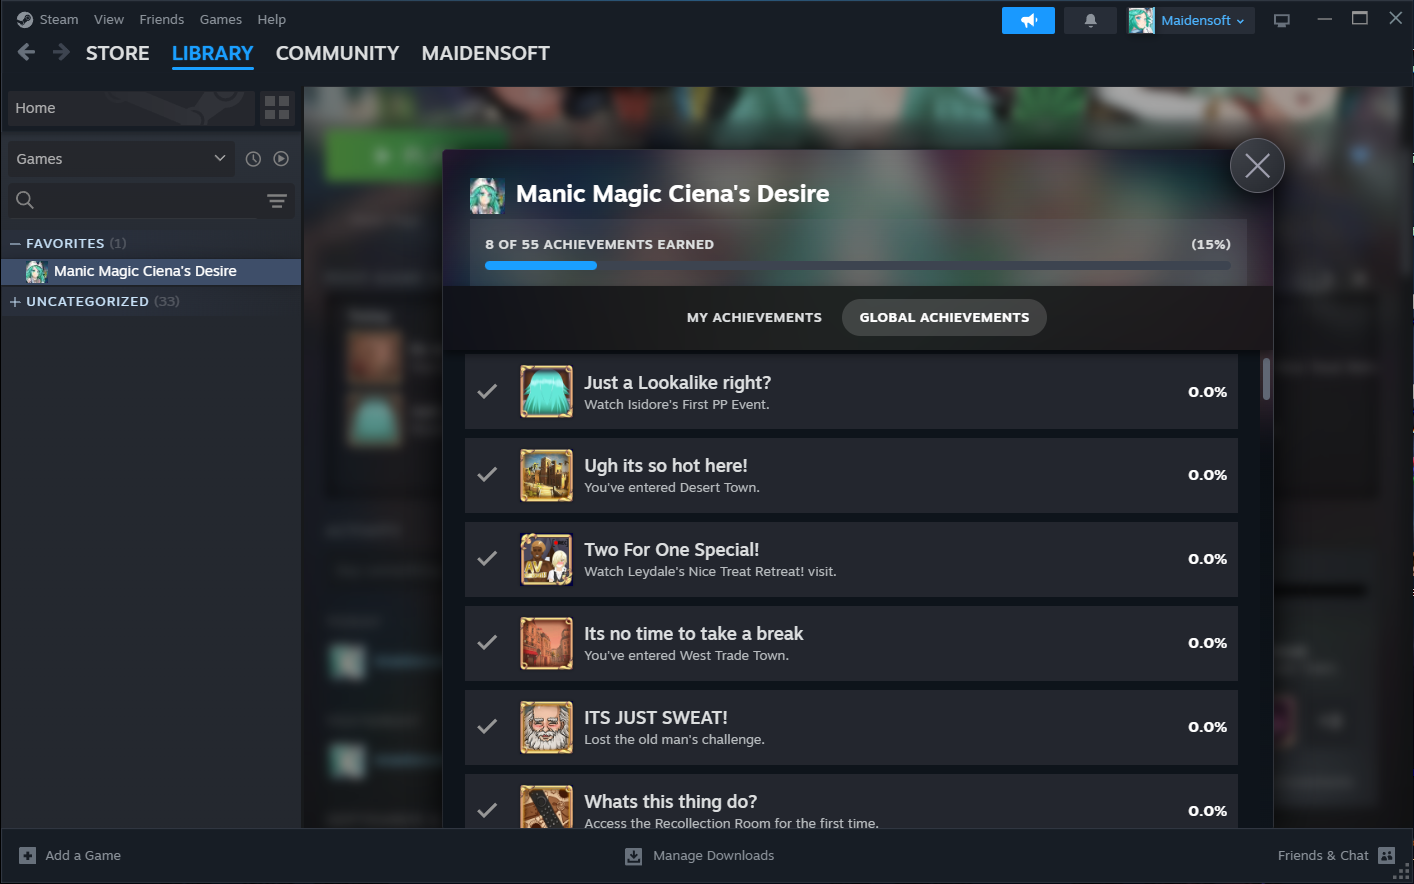This screenshot has width=1414, height=884.
Task: Open the Steam menu
Action: (59, 20)
